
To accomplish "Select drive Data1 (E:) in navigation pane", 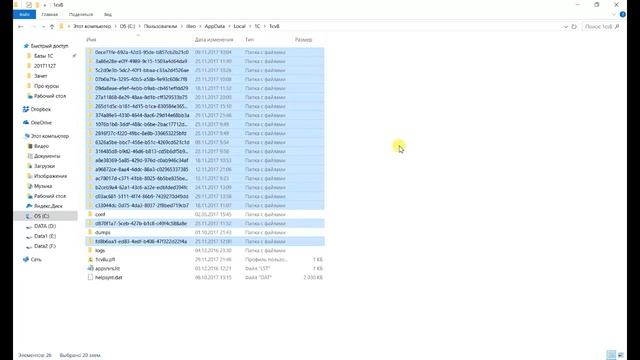I will tap(45, 236).
